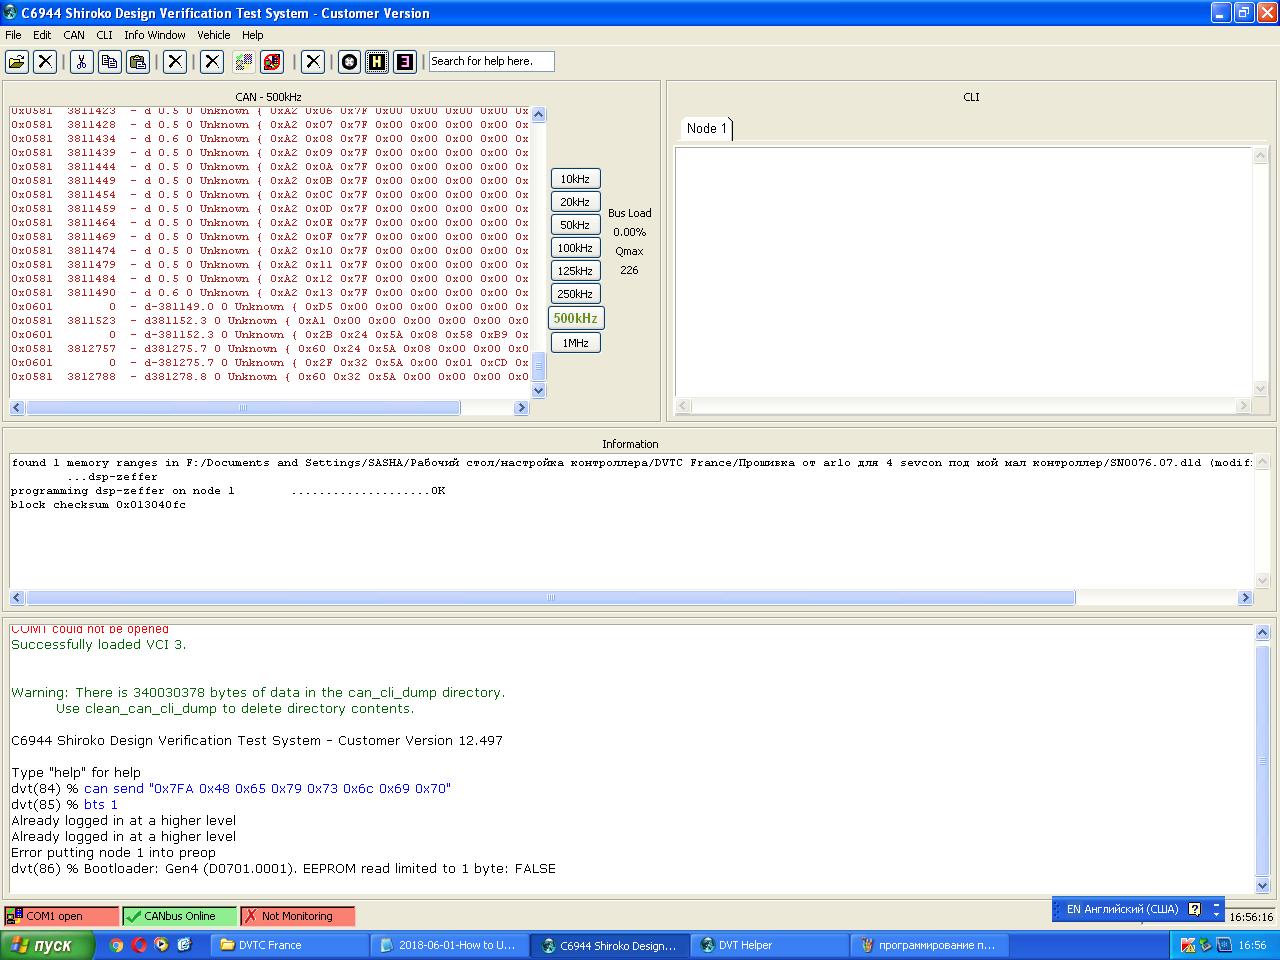Switch to the Node 1 tab
The image size is (1280, 960).
(706, 128)
